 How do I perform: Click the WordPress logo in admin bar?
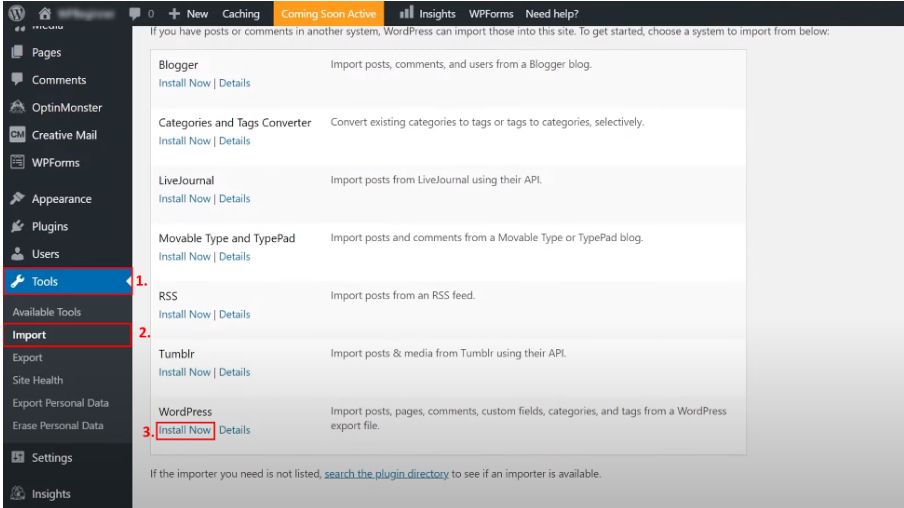click(17, 13)
